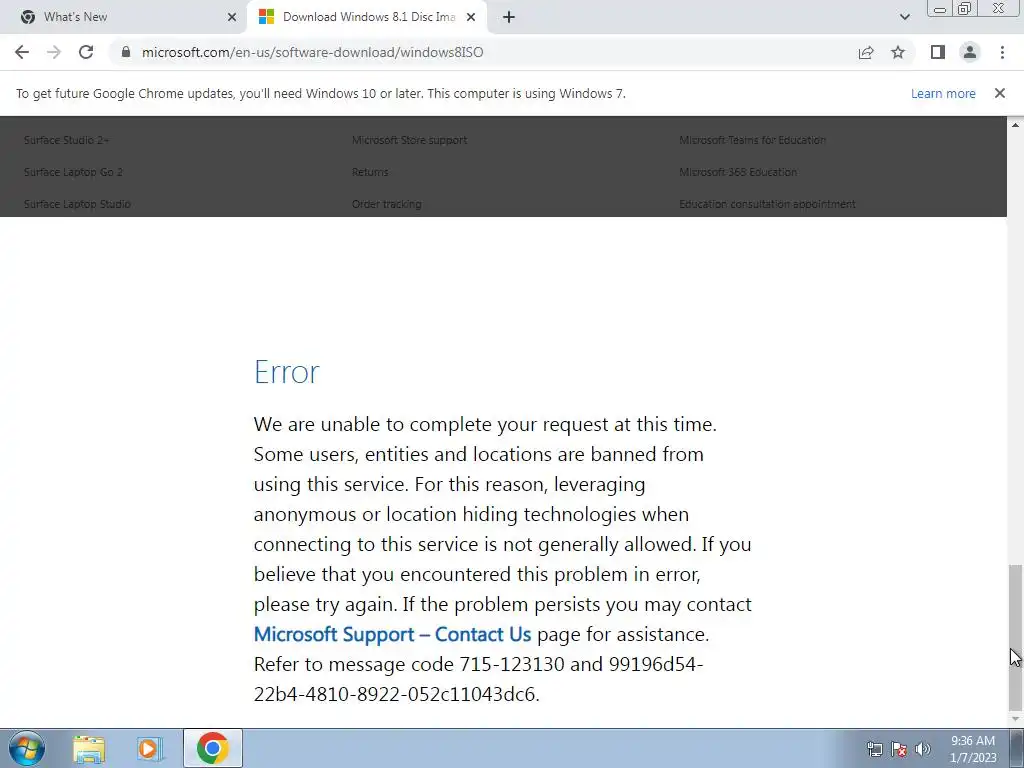Open the Chrome three-dot menu
The width and height of the screenshot is (1024, 768).
click(1002, 52)
